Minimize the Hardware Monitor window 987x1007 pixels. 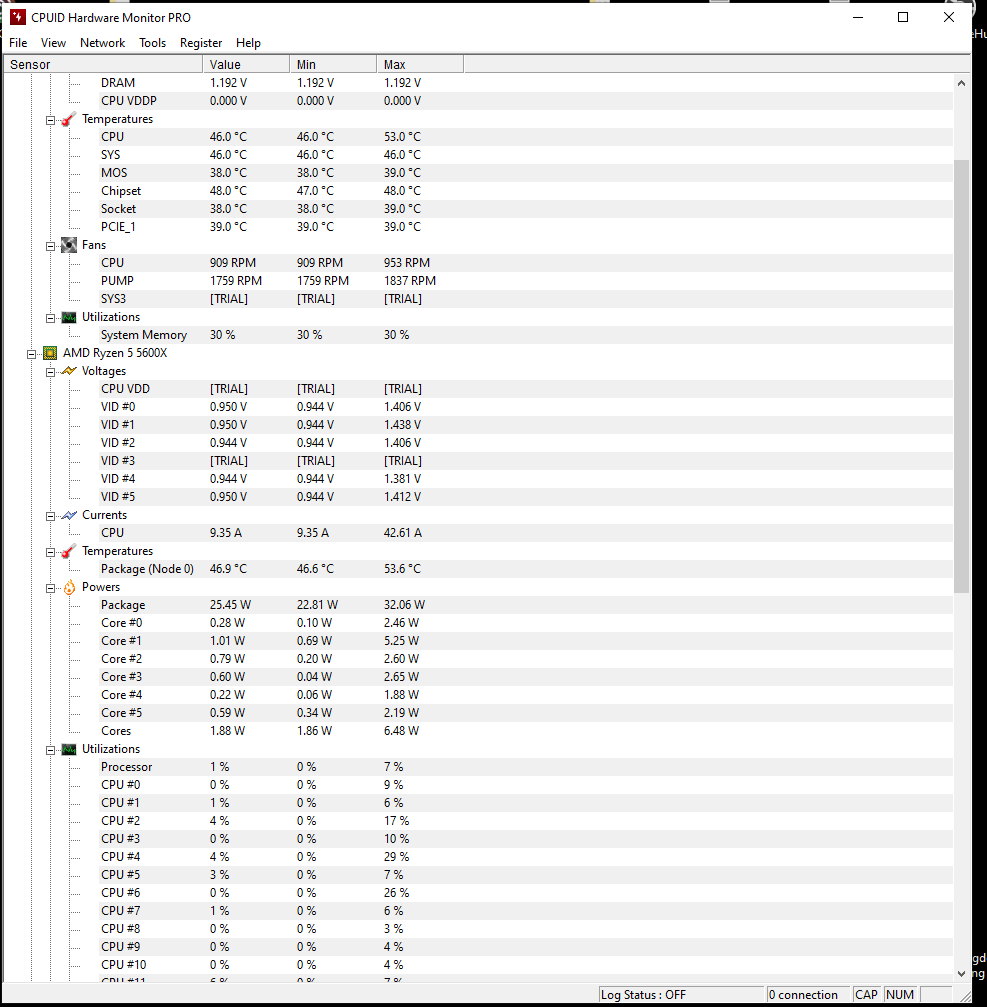(x=858, y=17)
